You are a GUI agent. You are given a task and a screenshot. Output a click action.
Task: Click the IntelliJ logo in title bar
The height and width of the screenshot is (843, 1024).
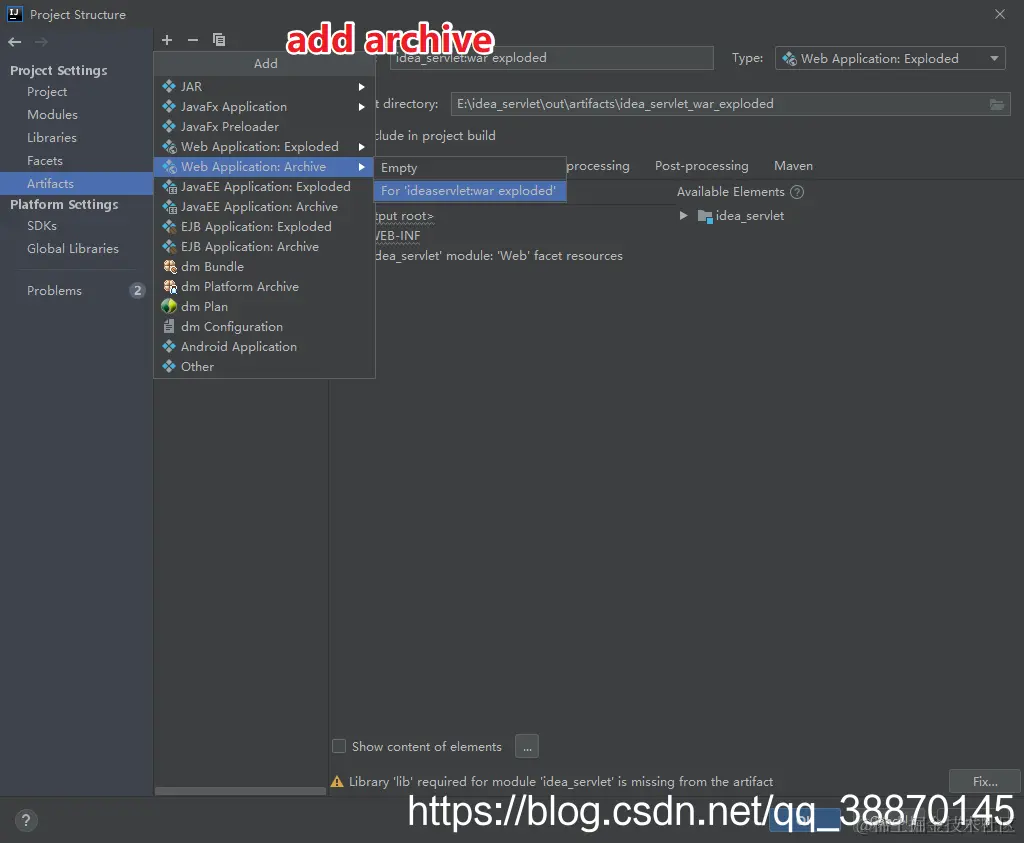pyautogui.click(x=14, y=14)
